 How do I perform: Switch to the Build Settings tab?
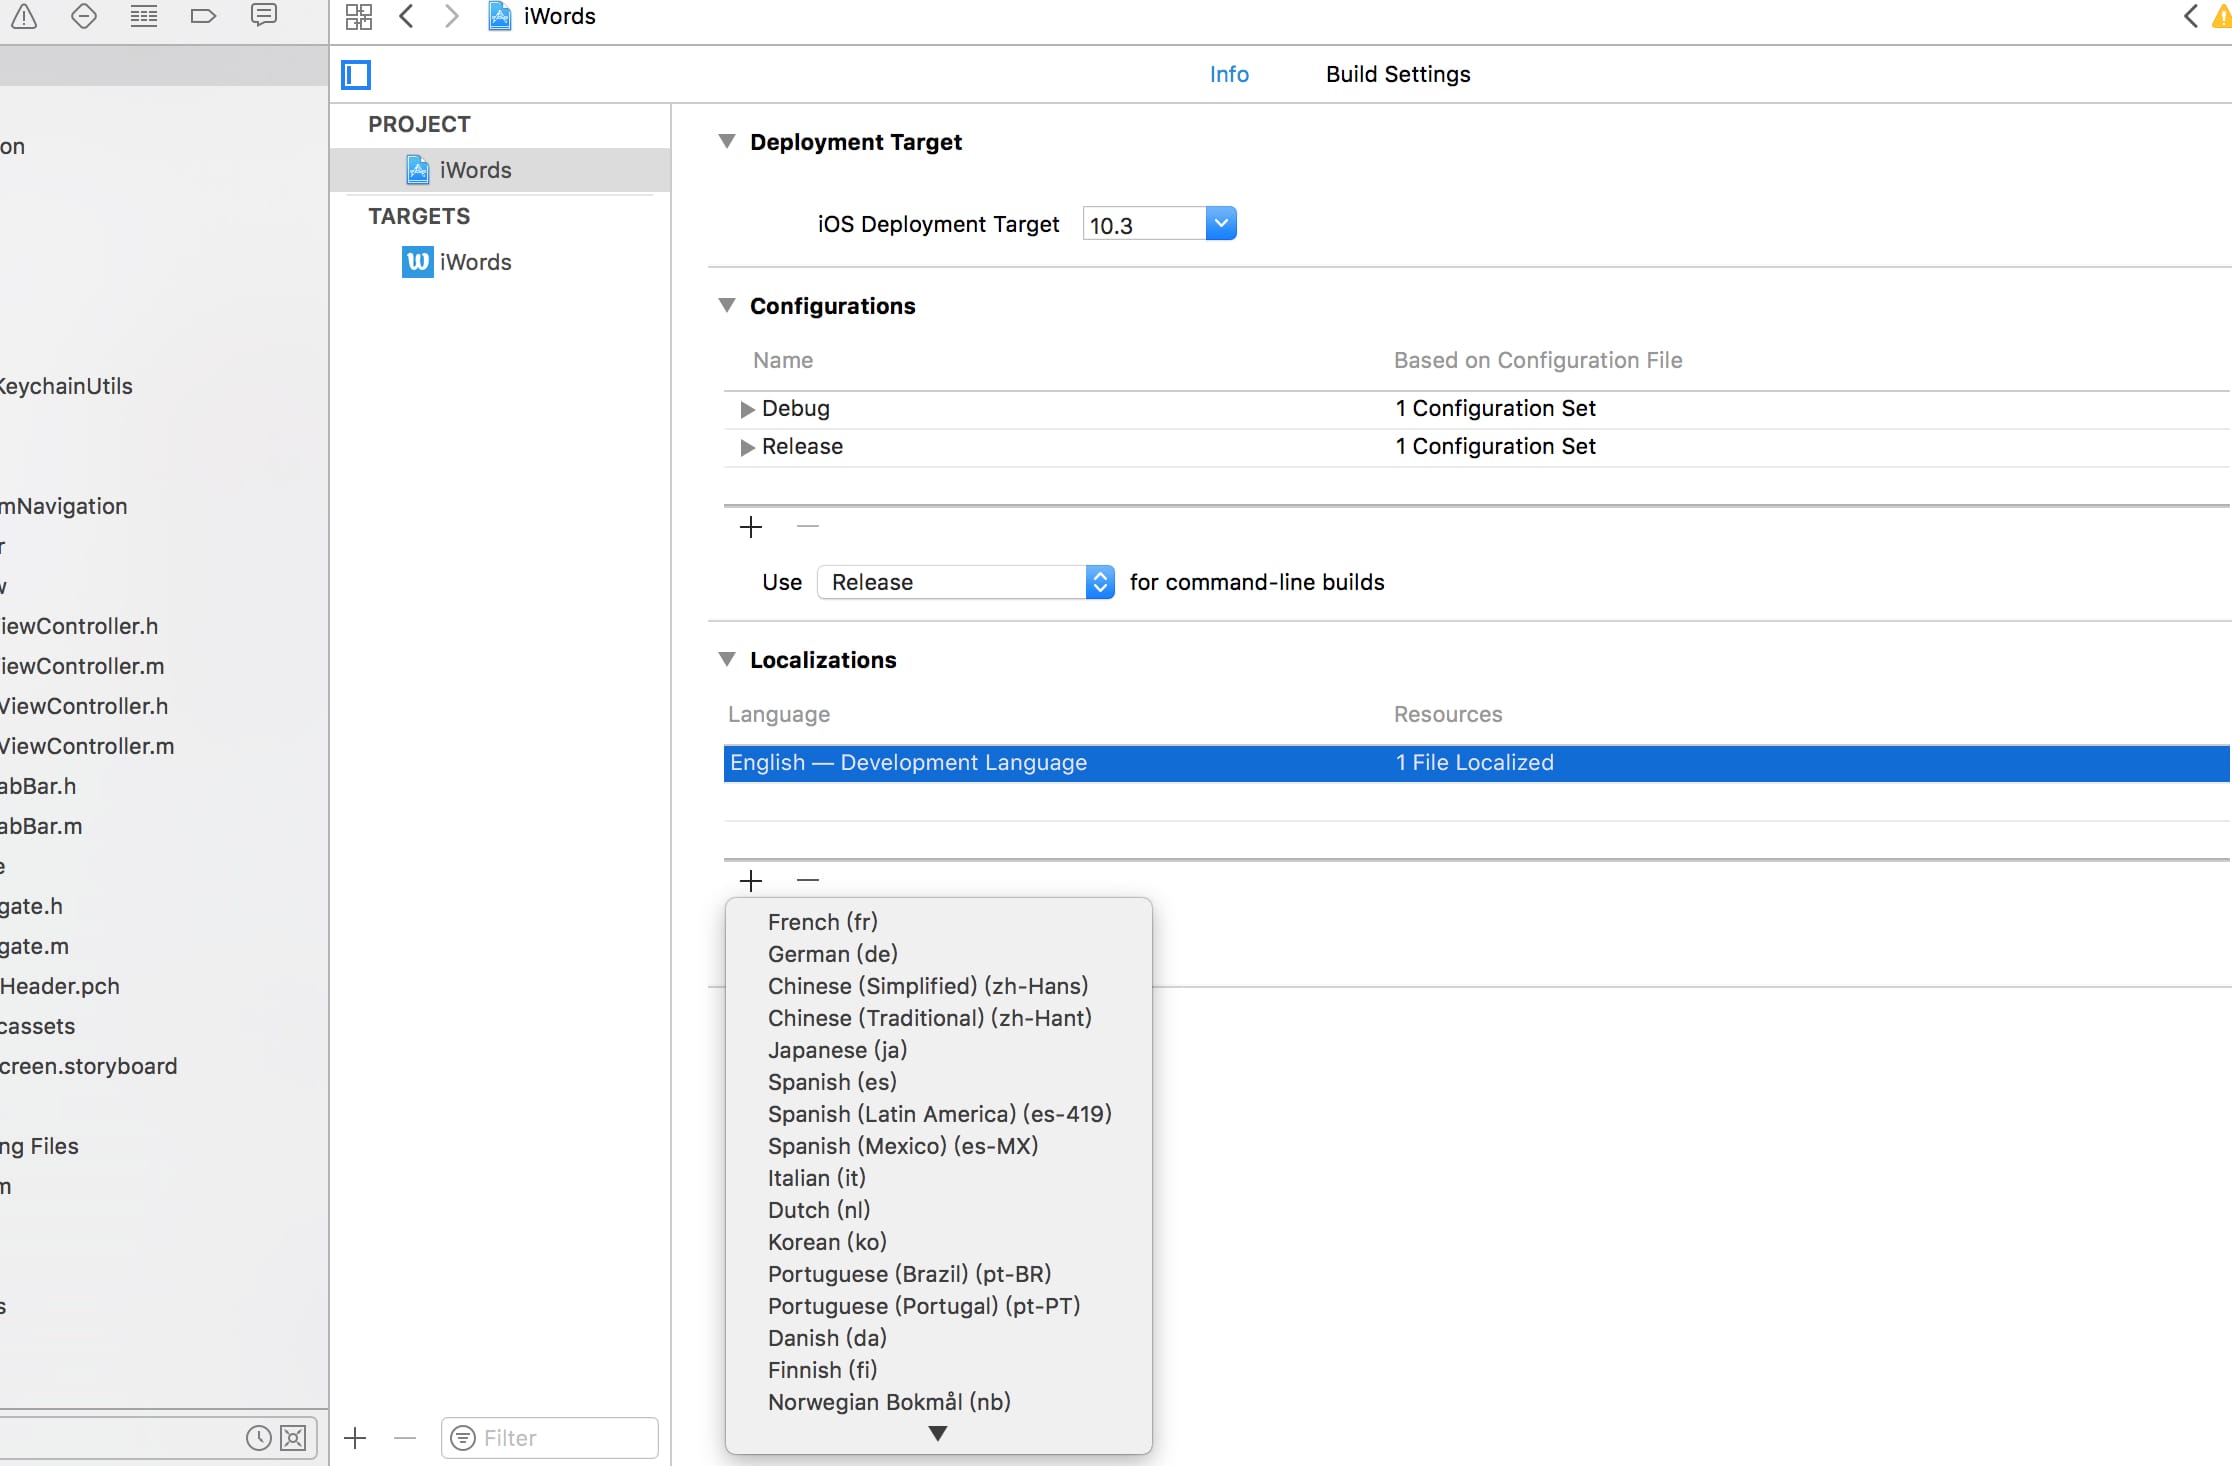(1397, 74)
